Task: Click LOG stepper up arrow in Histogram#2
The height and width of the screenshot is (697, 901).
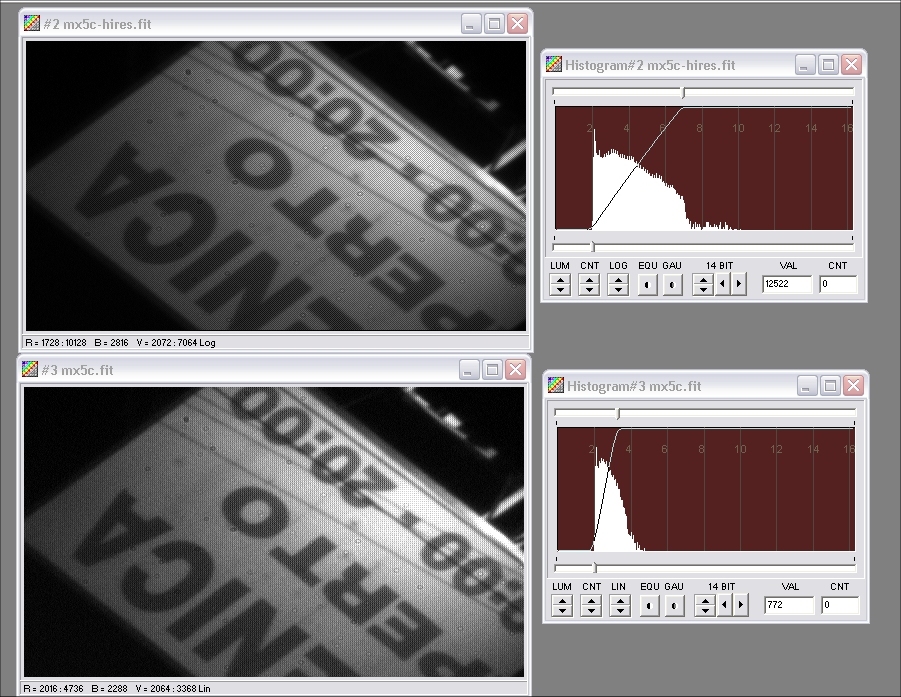Action: coord(618,280)
